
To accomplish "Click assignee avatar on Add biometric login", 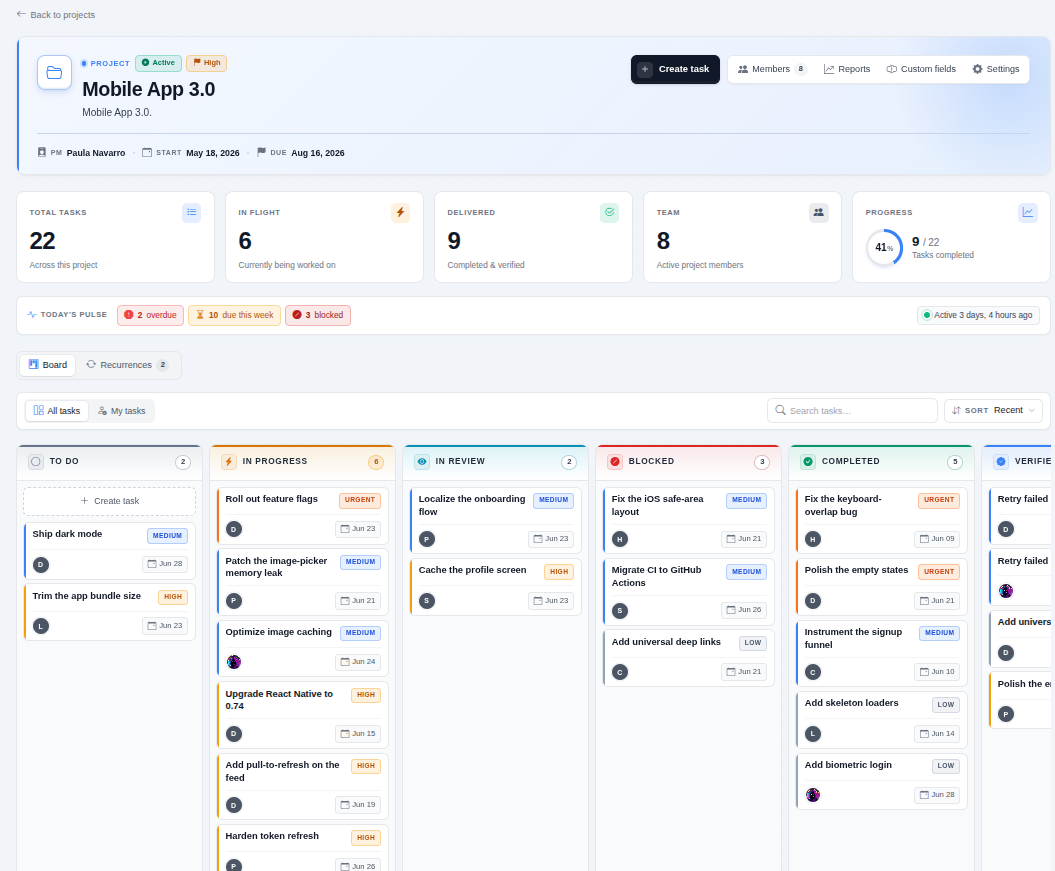I will pos(813,795).
